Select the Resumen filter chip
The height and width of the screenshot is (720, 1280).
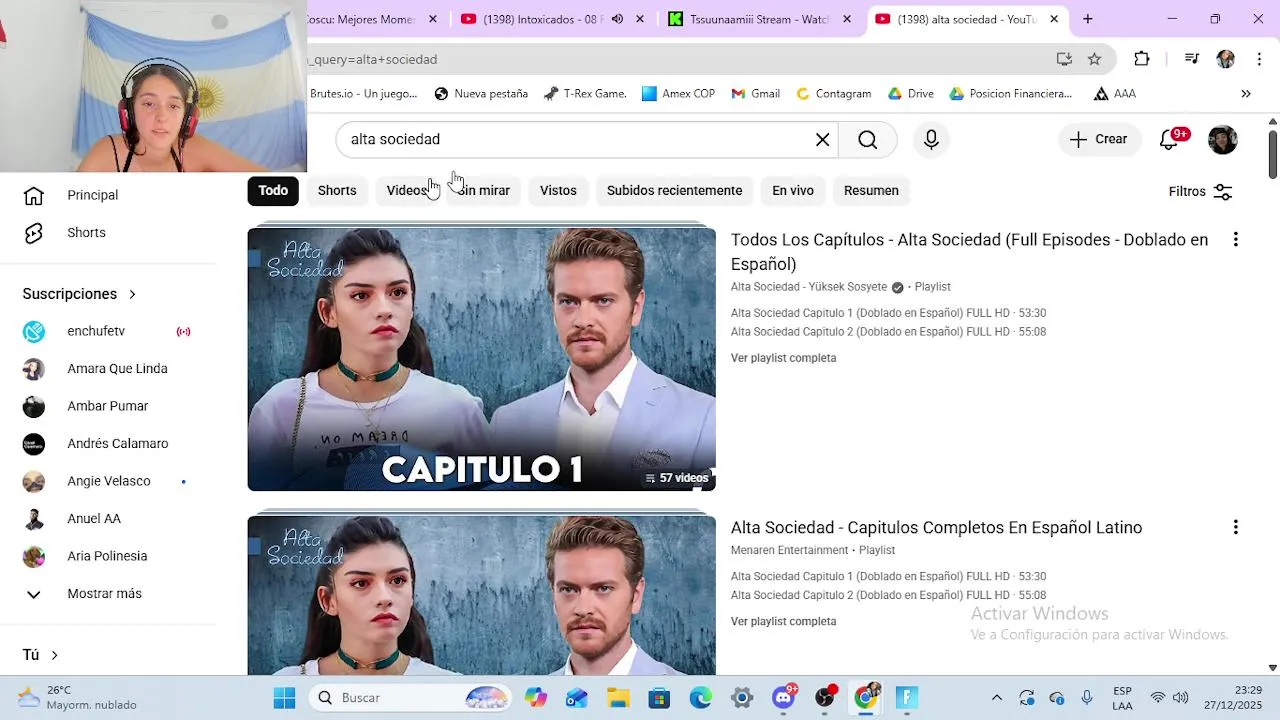coord(871,191)
